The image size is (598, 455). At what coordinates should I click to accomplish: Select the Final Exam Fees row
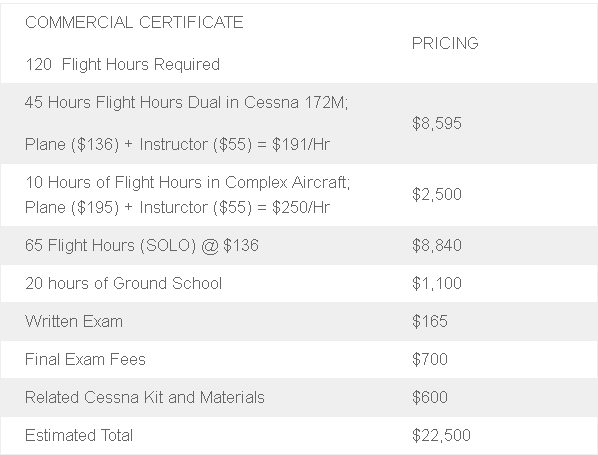point(299,359)
